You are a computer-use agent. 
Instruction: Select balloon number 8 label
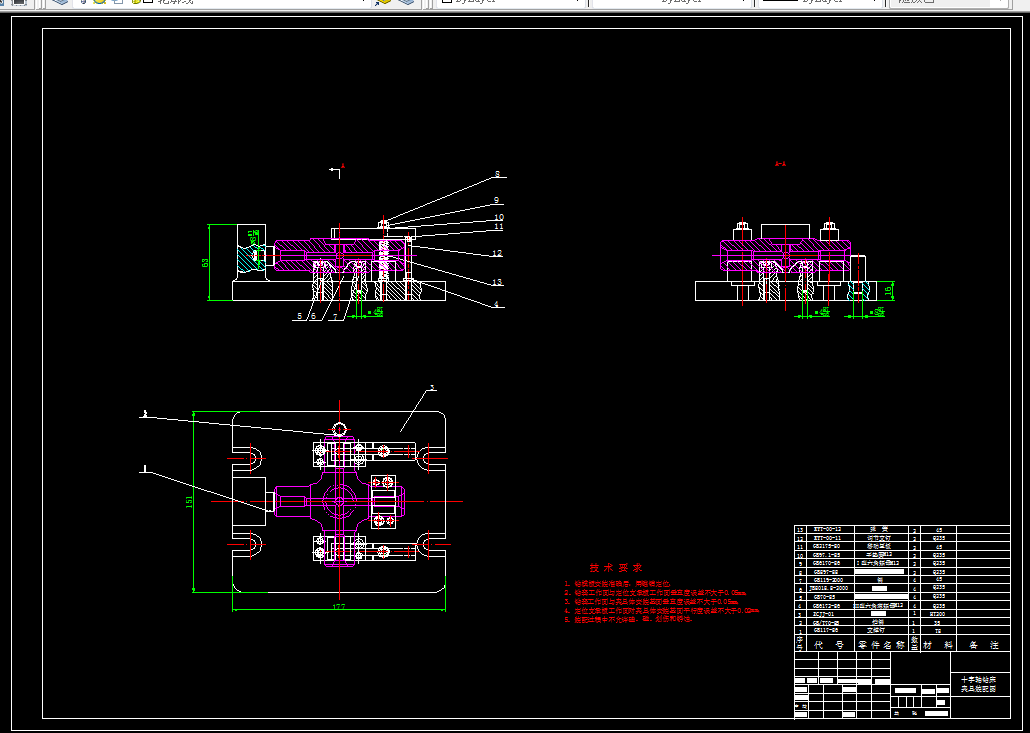click(x=497, y=175)
